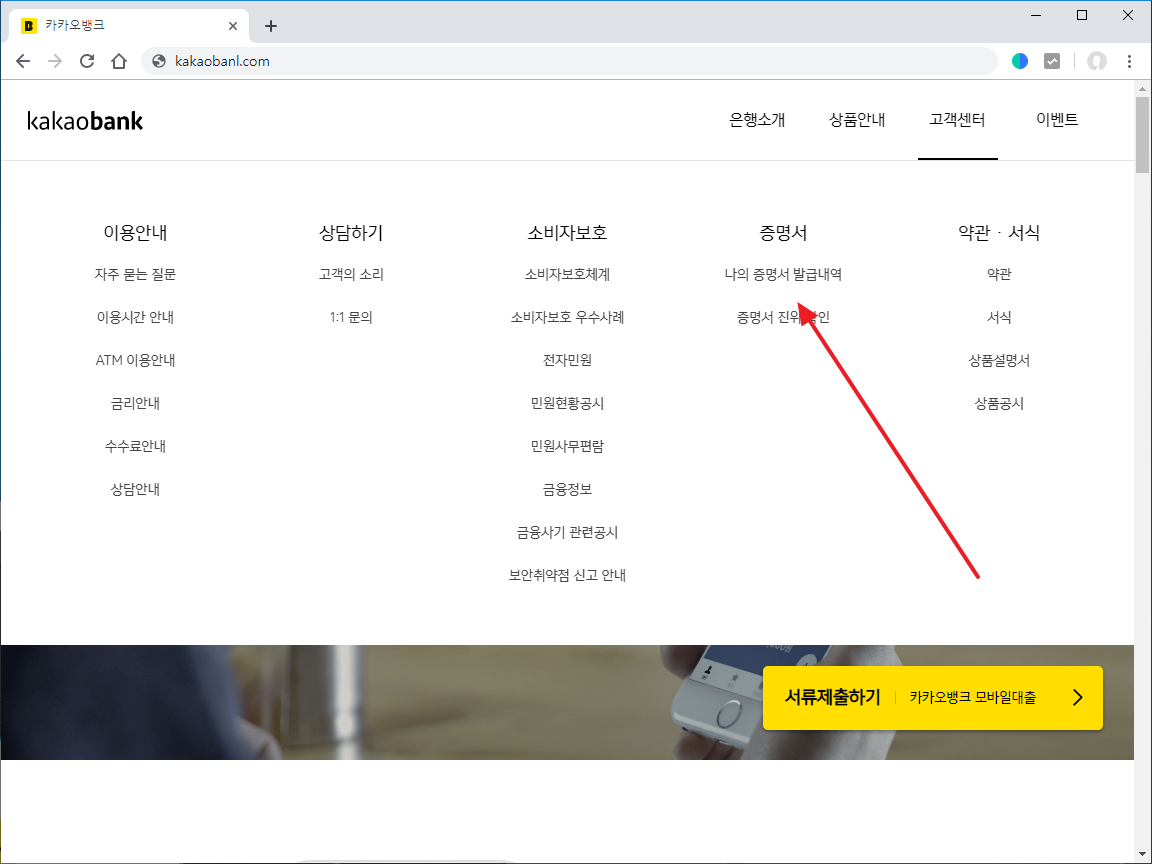Open the blue circular extension icon

coord(1020,61)
